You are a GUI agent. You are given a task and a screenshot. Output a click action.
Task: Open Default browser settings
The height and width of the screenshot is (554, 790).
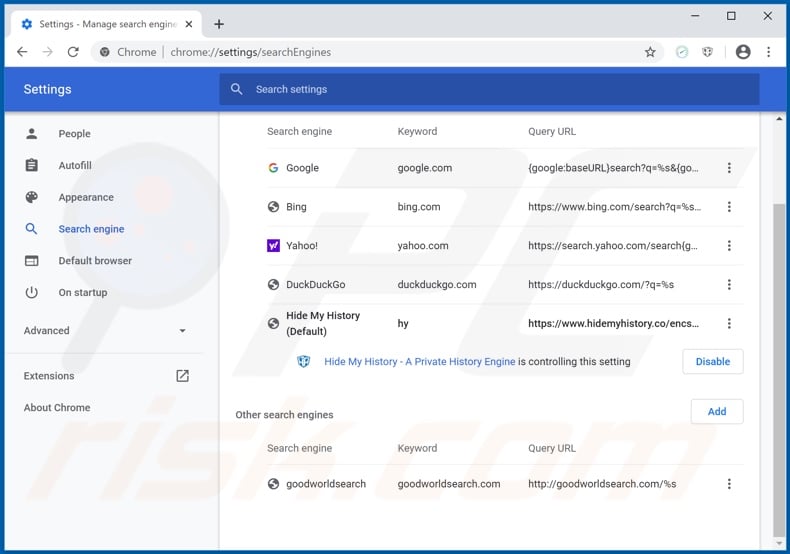tap(95, 260)
